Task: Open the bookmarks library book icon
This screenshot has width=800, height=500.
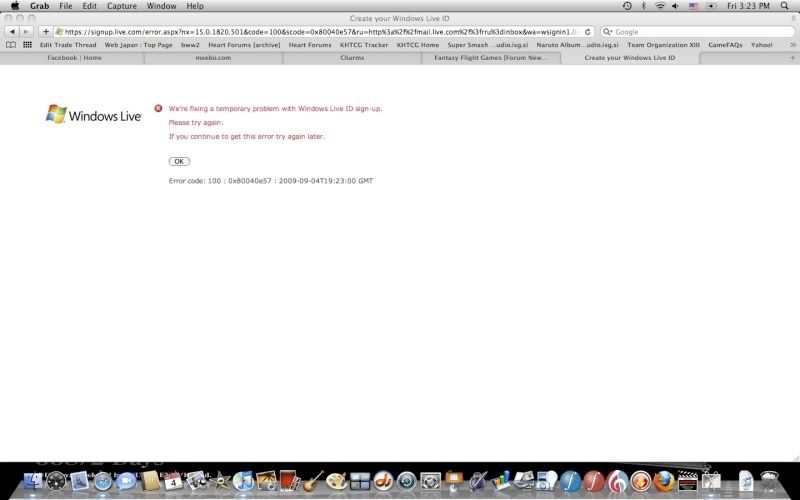Action: click(12, 45)
